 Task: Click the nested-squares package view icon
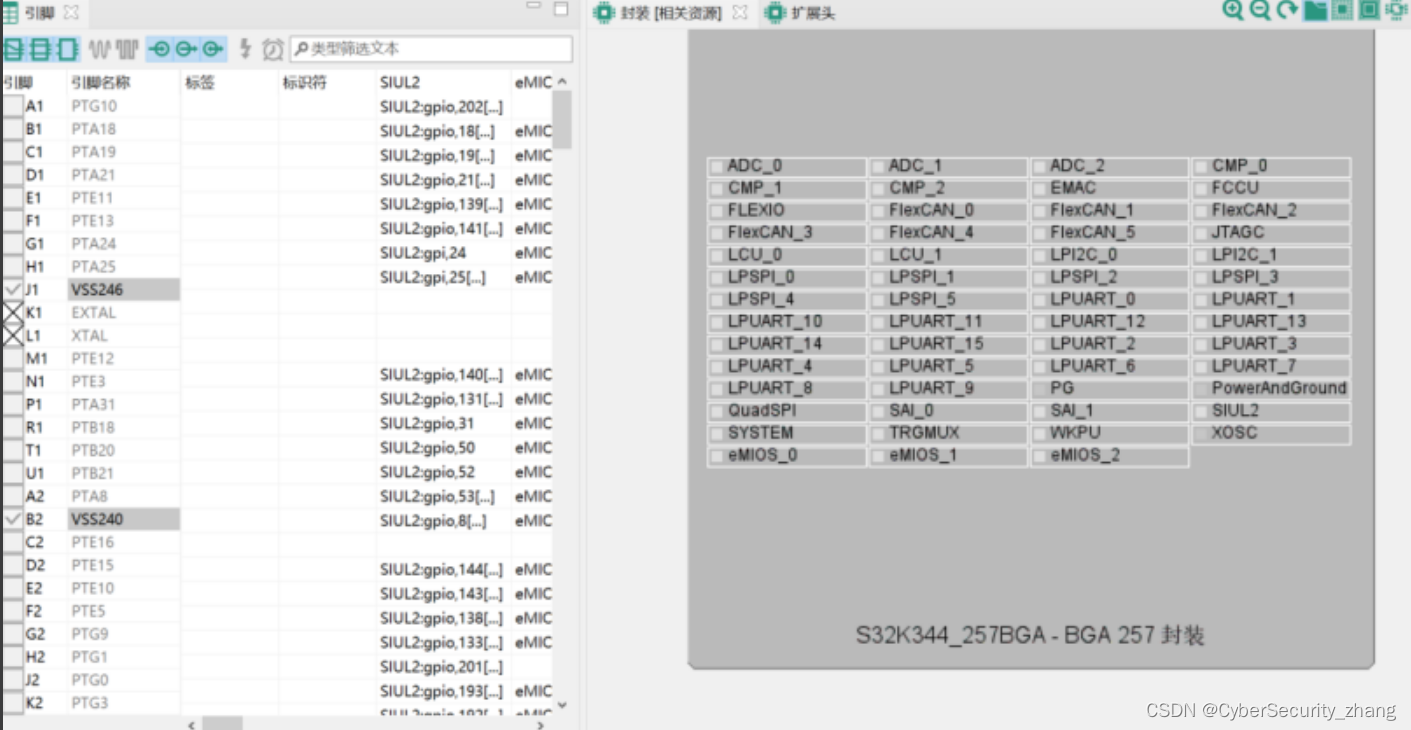pos(1369,11)
